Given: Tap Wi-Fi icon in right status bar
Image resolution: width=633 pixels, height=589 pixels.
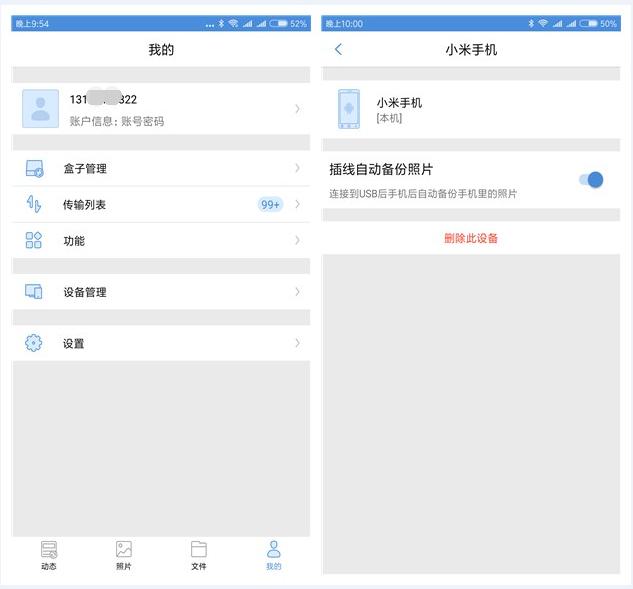Looking at the screenshot, I should (x=543, y=23).
